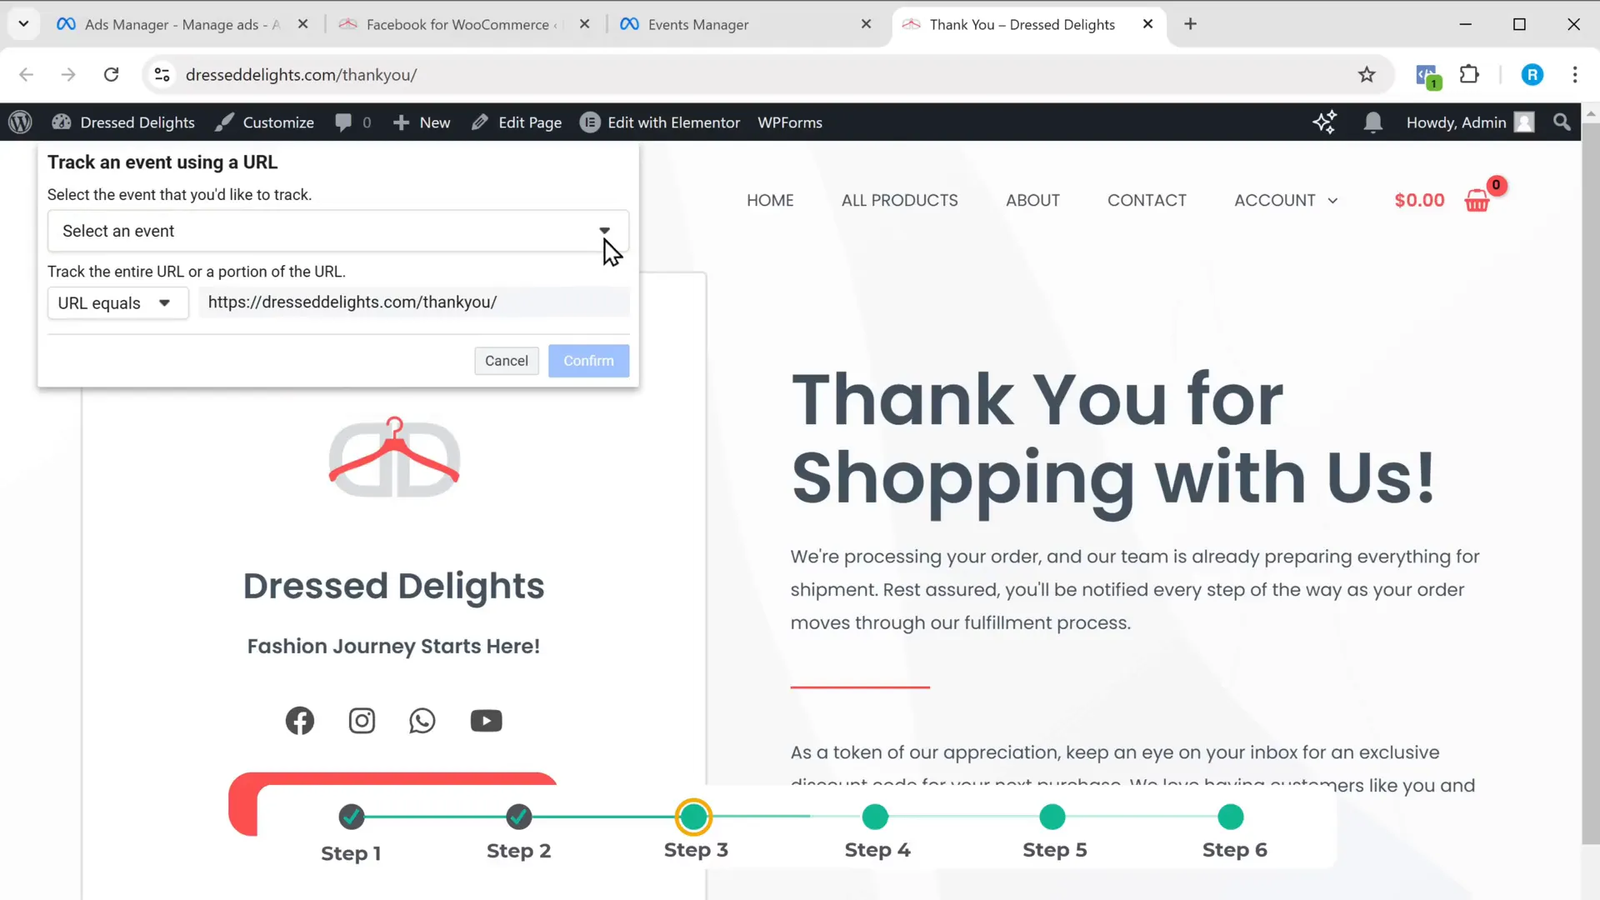Open the tab search chevron

pyautogui.click(x=23, y=24)
